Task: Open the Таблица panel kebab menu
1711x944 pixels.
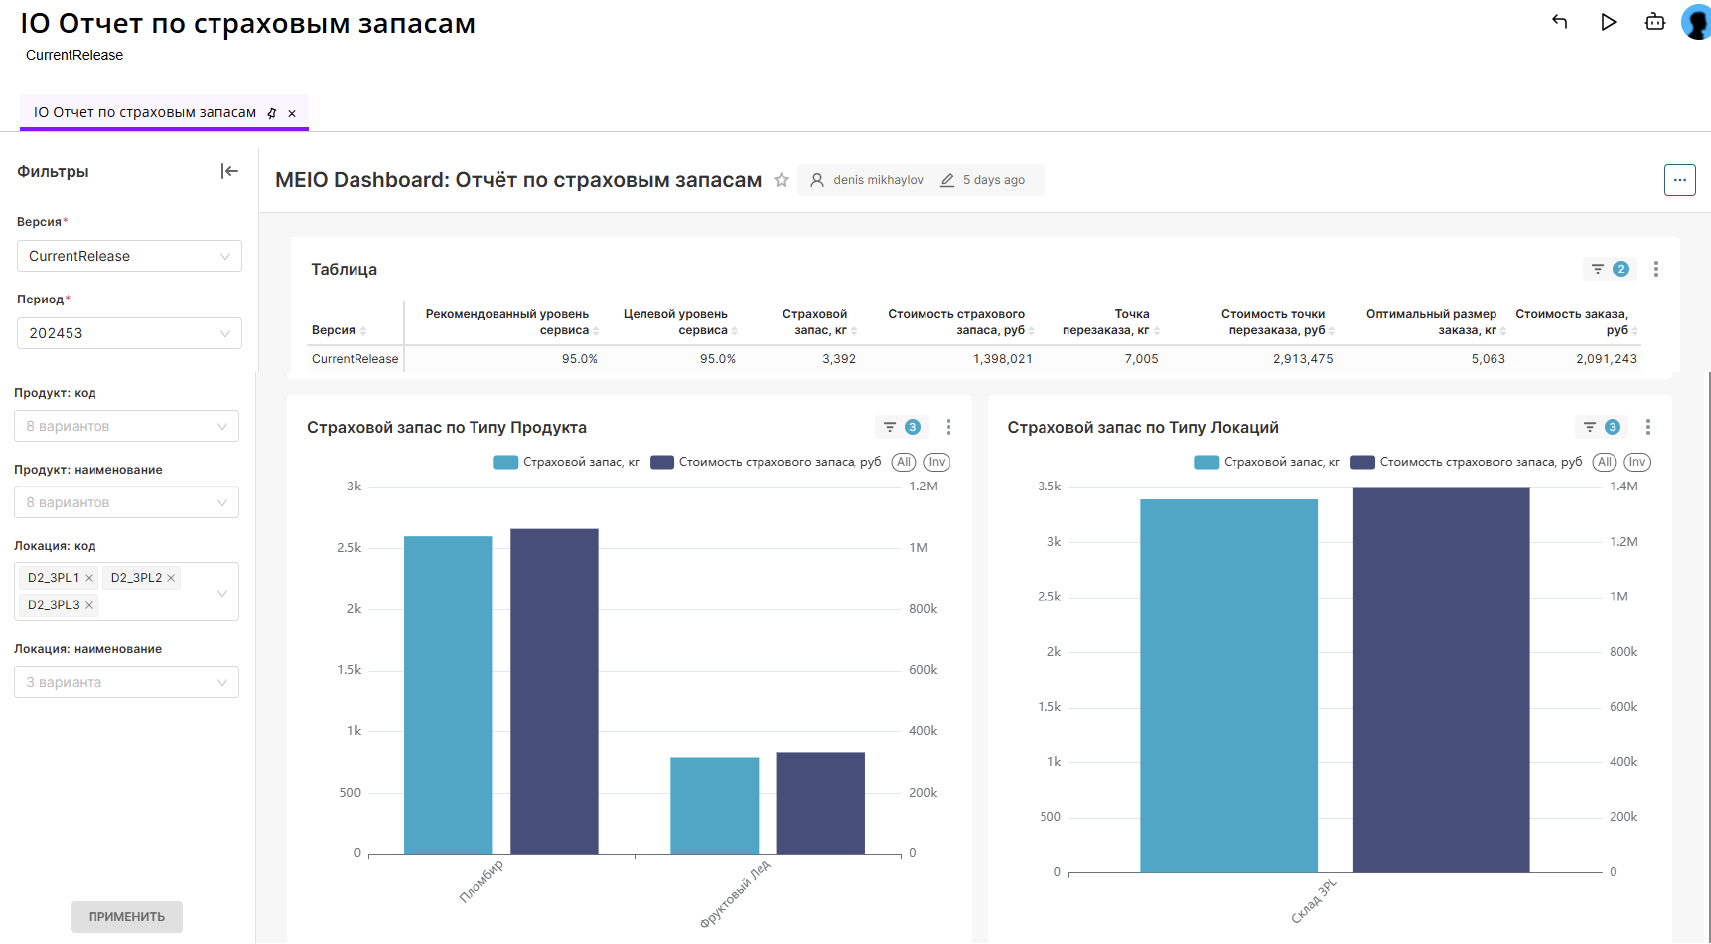Action: (1655, 269)
